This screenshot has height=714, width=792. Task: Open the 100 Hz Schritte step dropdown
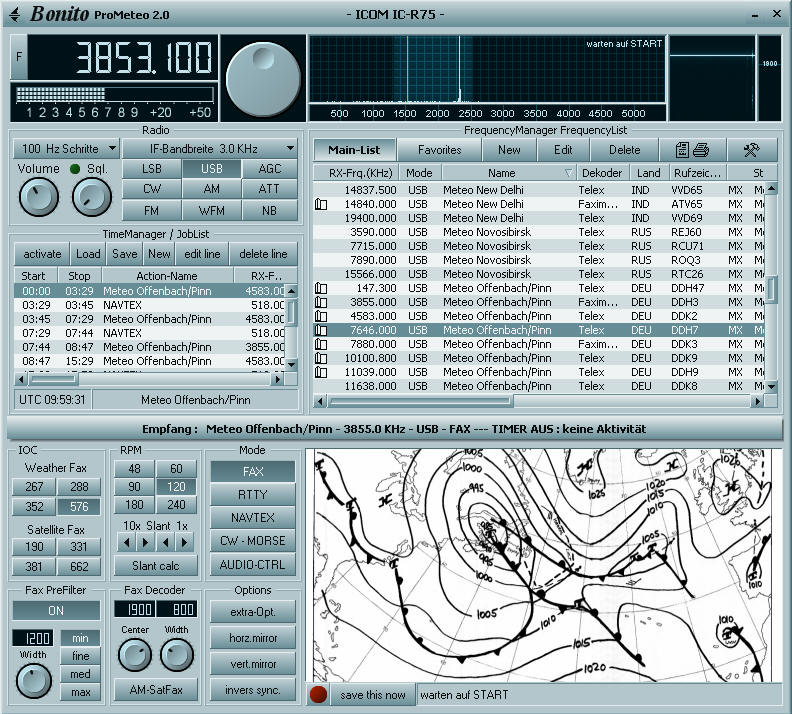coord(66,148)
